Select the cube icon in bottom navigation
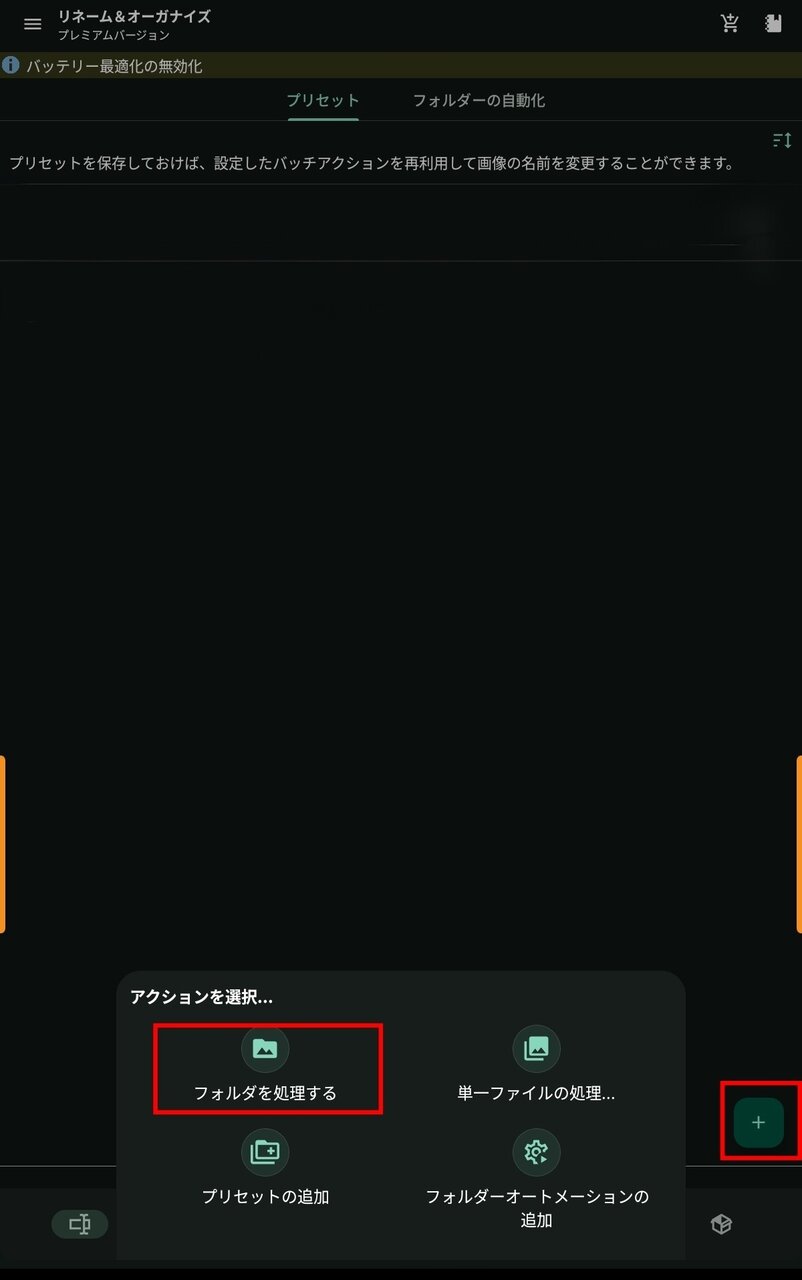 tap(721, 1224)
